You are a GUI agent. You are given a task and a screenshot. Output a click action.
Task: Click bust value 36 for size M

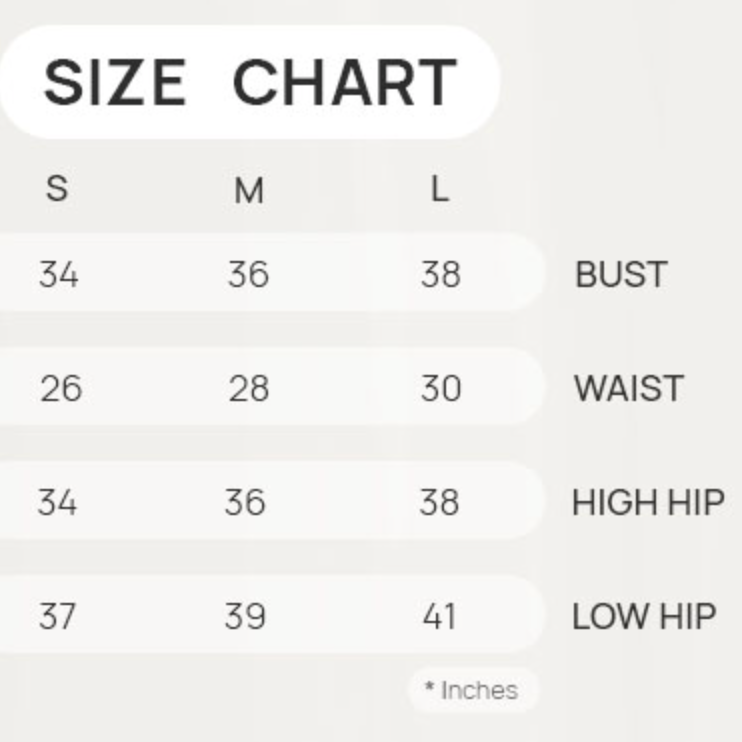pyautogui.click(x=248, y=274)
